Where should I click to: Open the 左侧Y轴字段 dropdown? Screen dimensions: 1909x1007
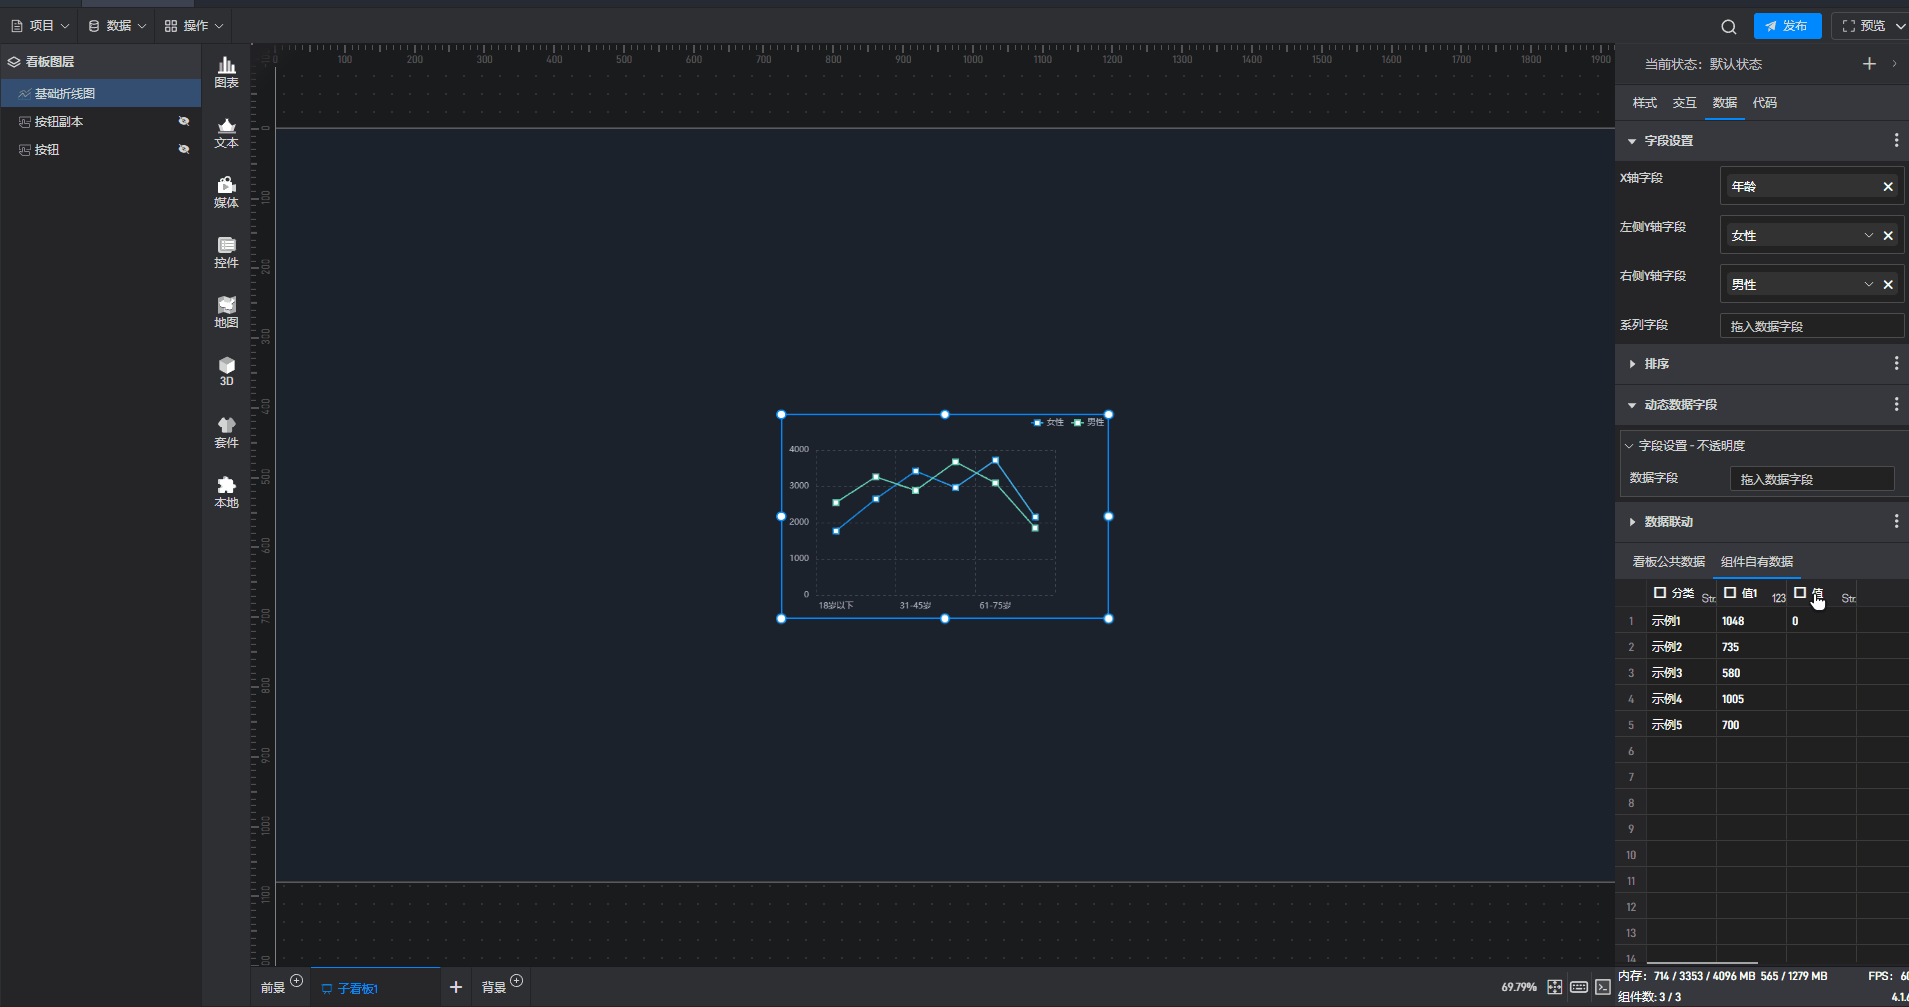point(1868,235)
